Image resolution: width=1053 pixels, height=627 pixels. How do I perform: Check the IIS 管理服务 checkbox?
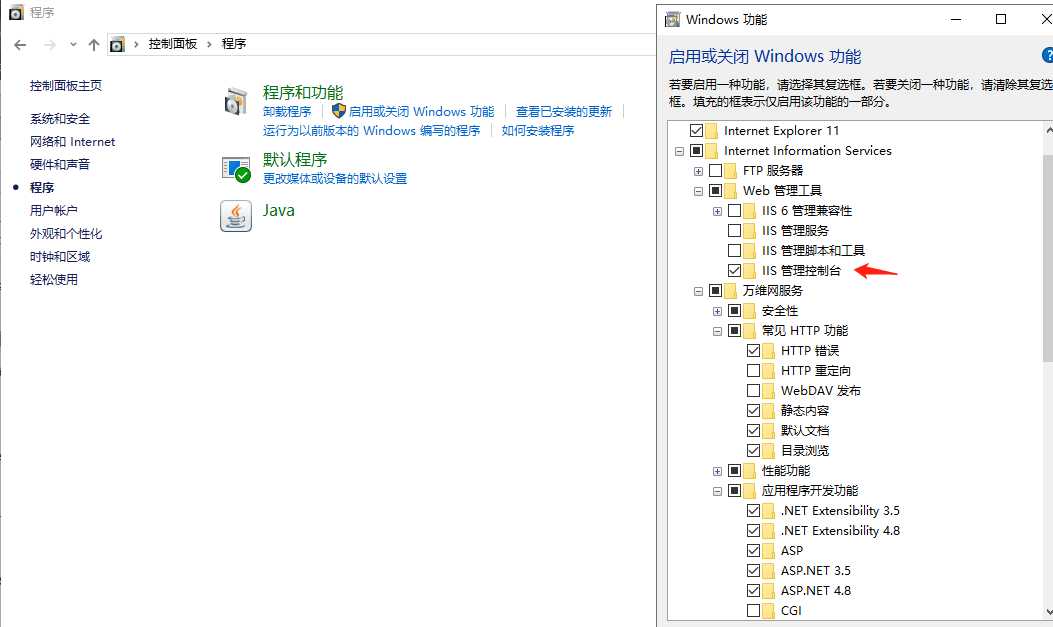734,230
